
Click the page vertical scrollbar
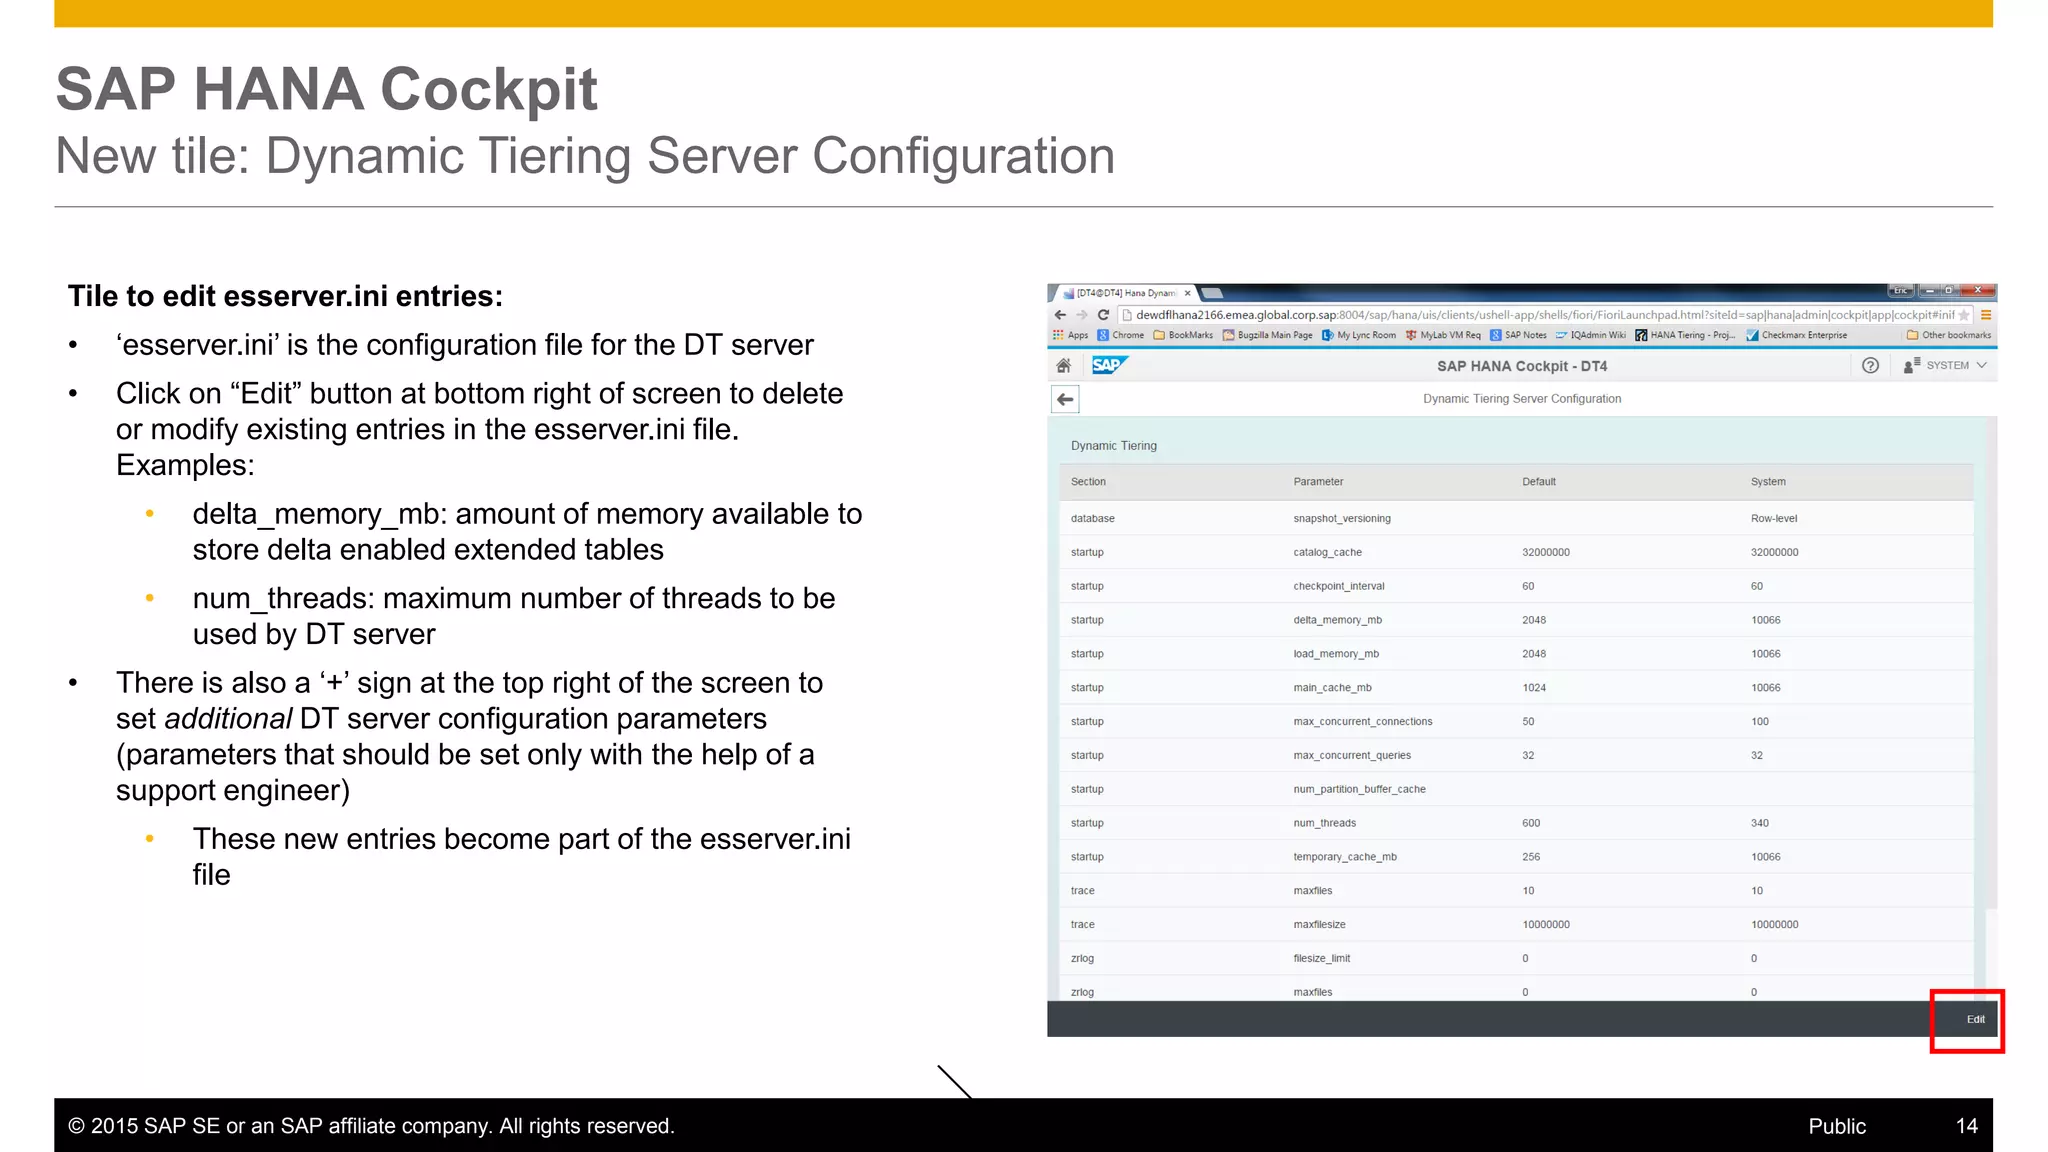pos(1991,665)
